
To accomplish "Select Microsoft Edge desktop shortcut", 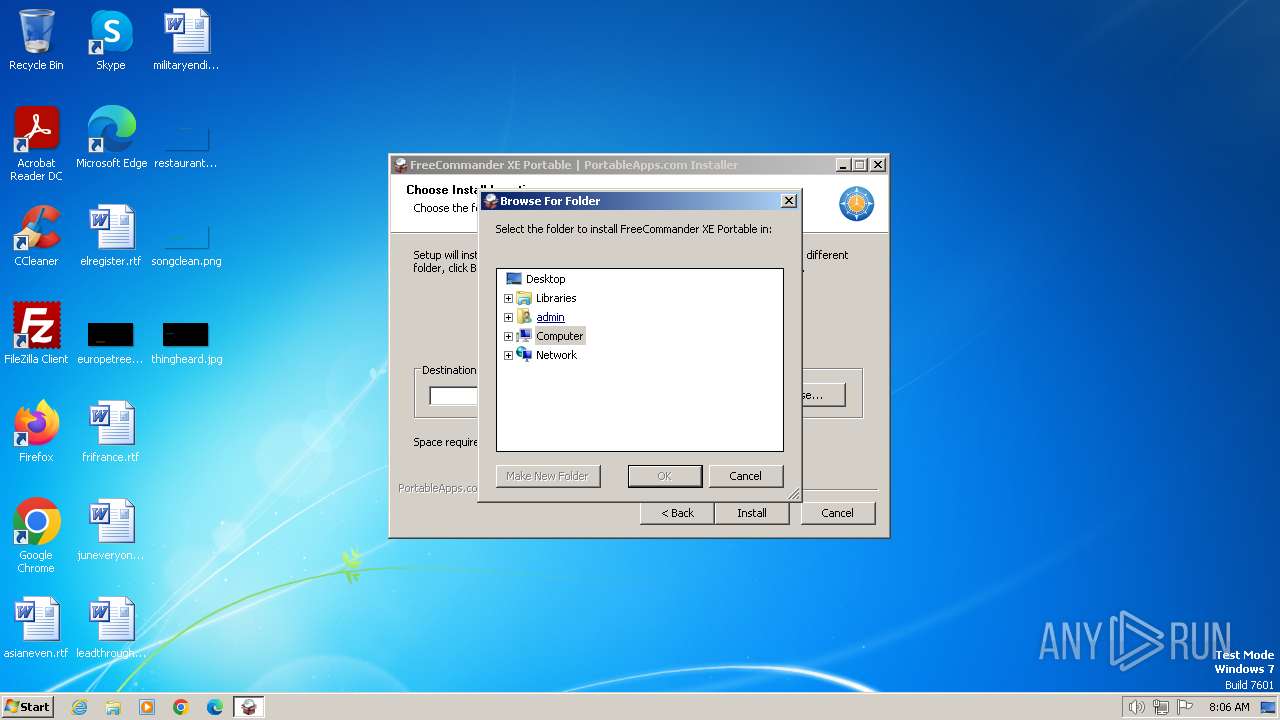I will click(111, 139).
